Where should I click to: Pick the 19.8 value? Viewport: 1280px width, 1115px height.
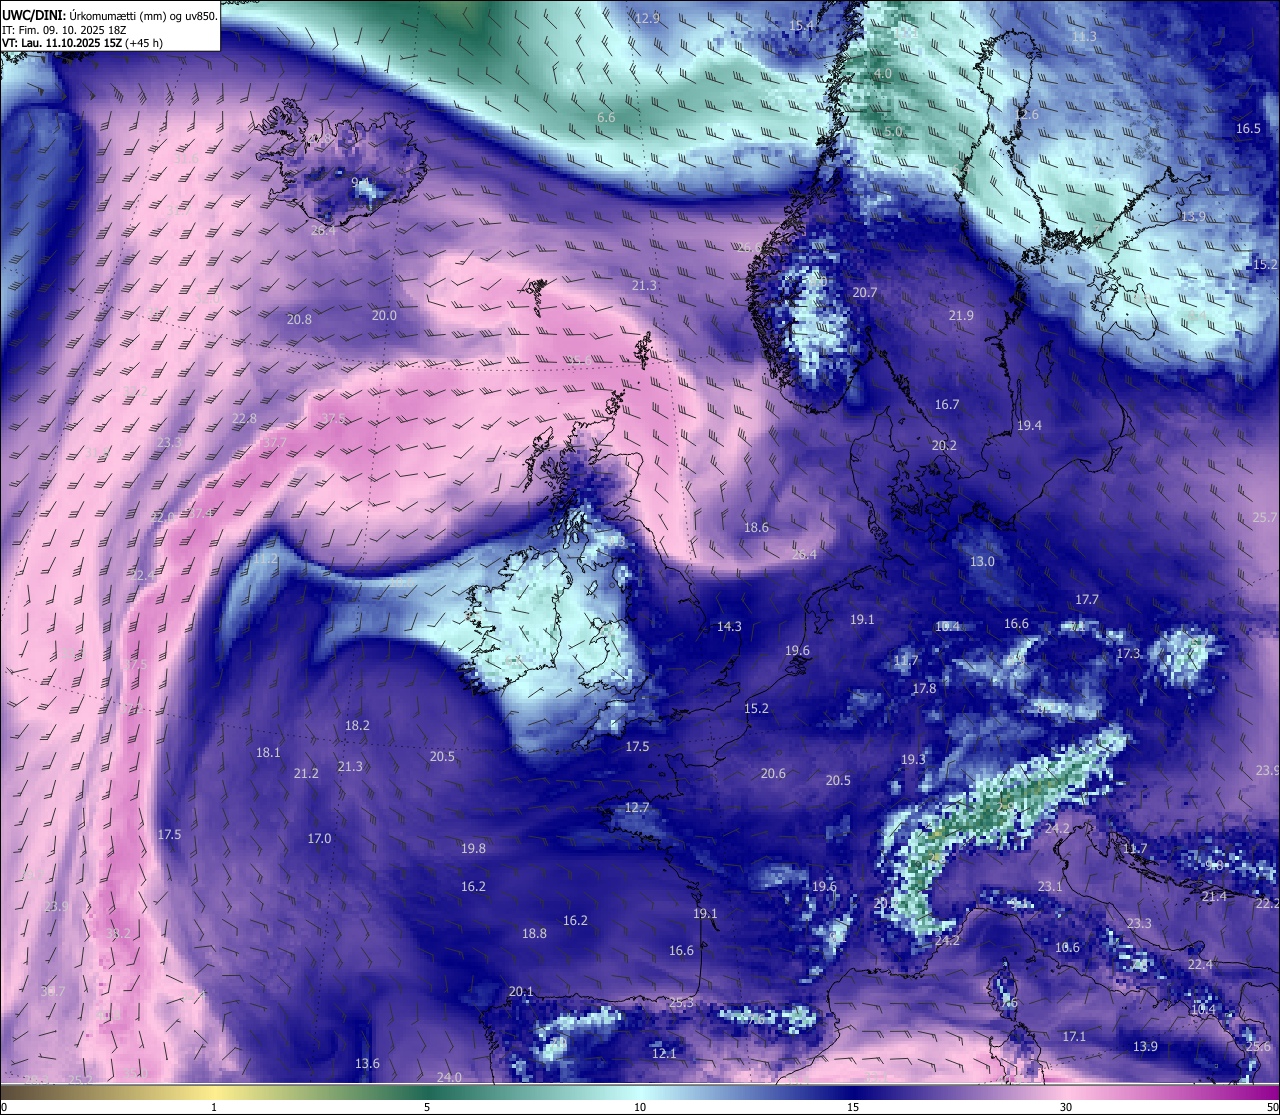473,849
